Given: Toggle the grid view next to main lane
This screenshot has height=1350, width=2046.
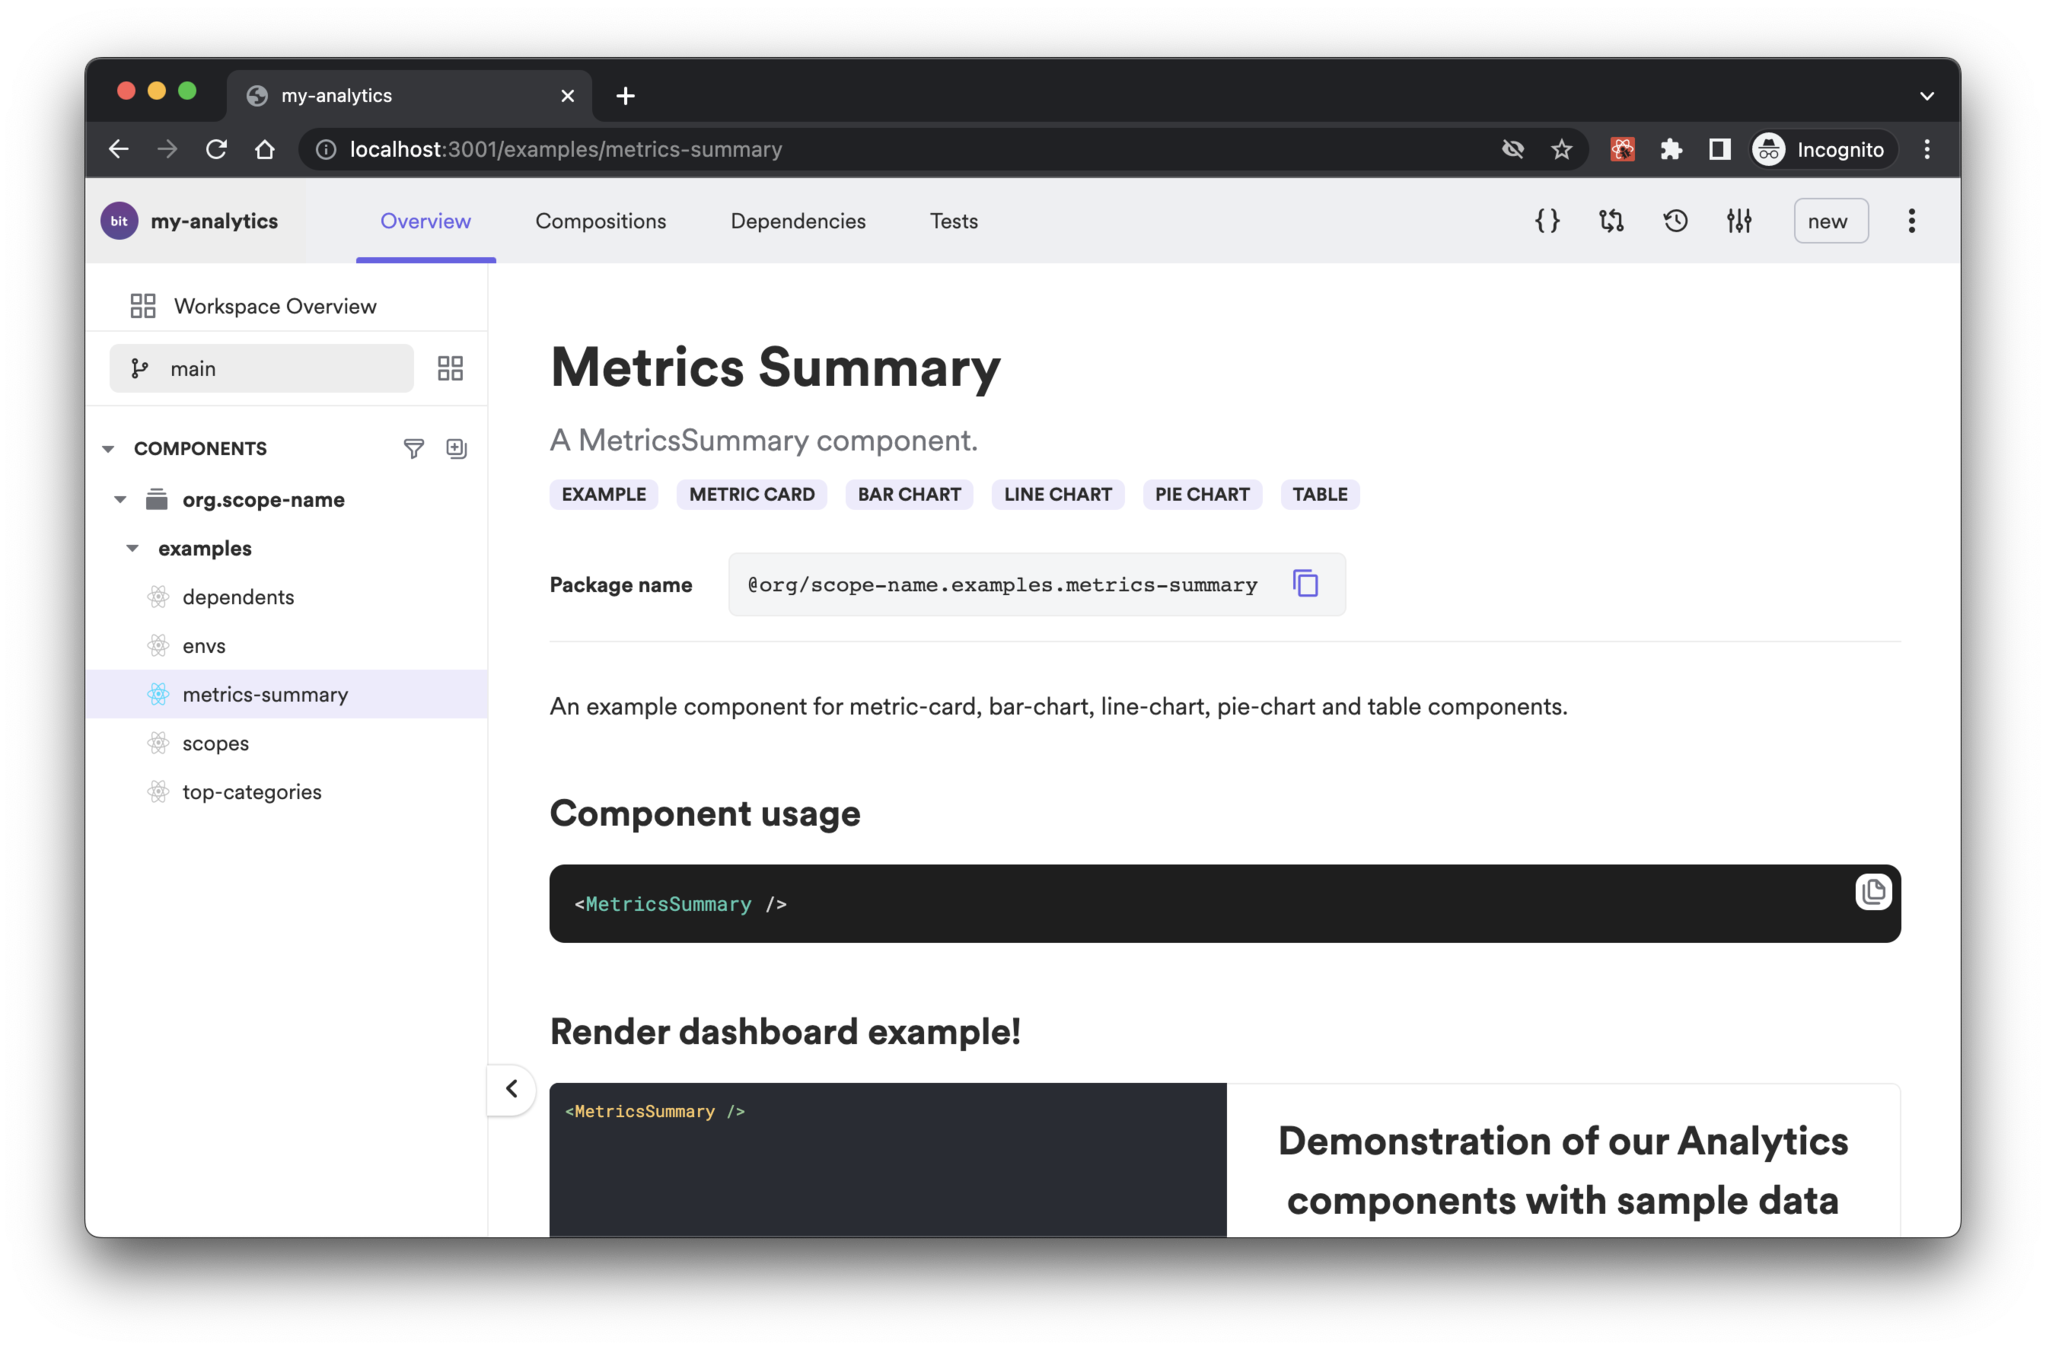Looking at the screenshot, I should tap(450, 368).
